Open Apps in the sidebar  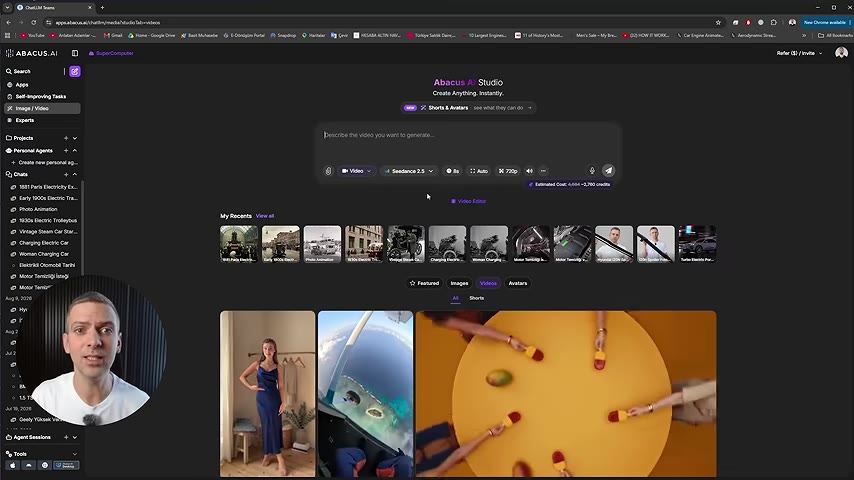(x=42, y=85)
